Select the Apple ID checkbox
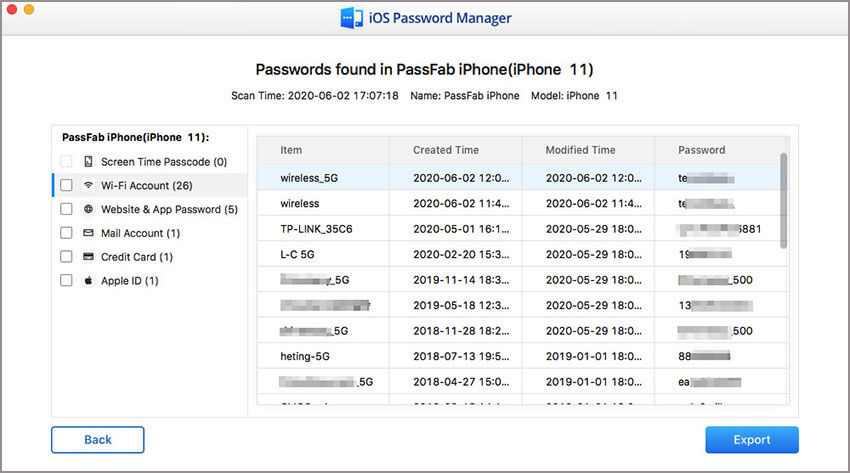This screenshot has height=473, width=850. (x=66, y=281)
